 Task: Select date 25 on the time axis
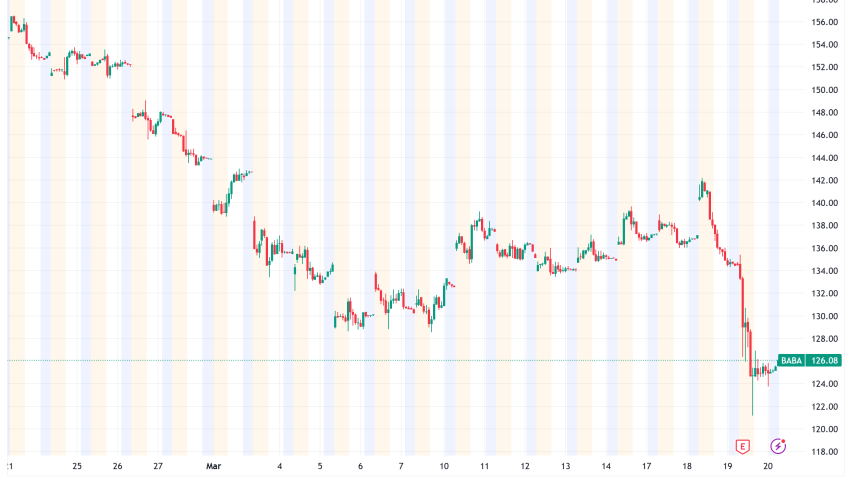coord(77,466)
